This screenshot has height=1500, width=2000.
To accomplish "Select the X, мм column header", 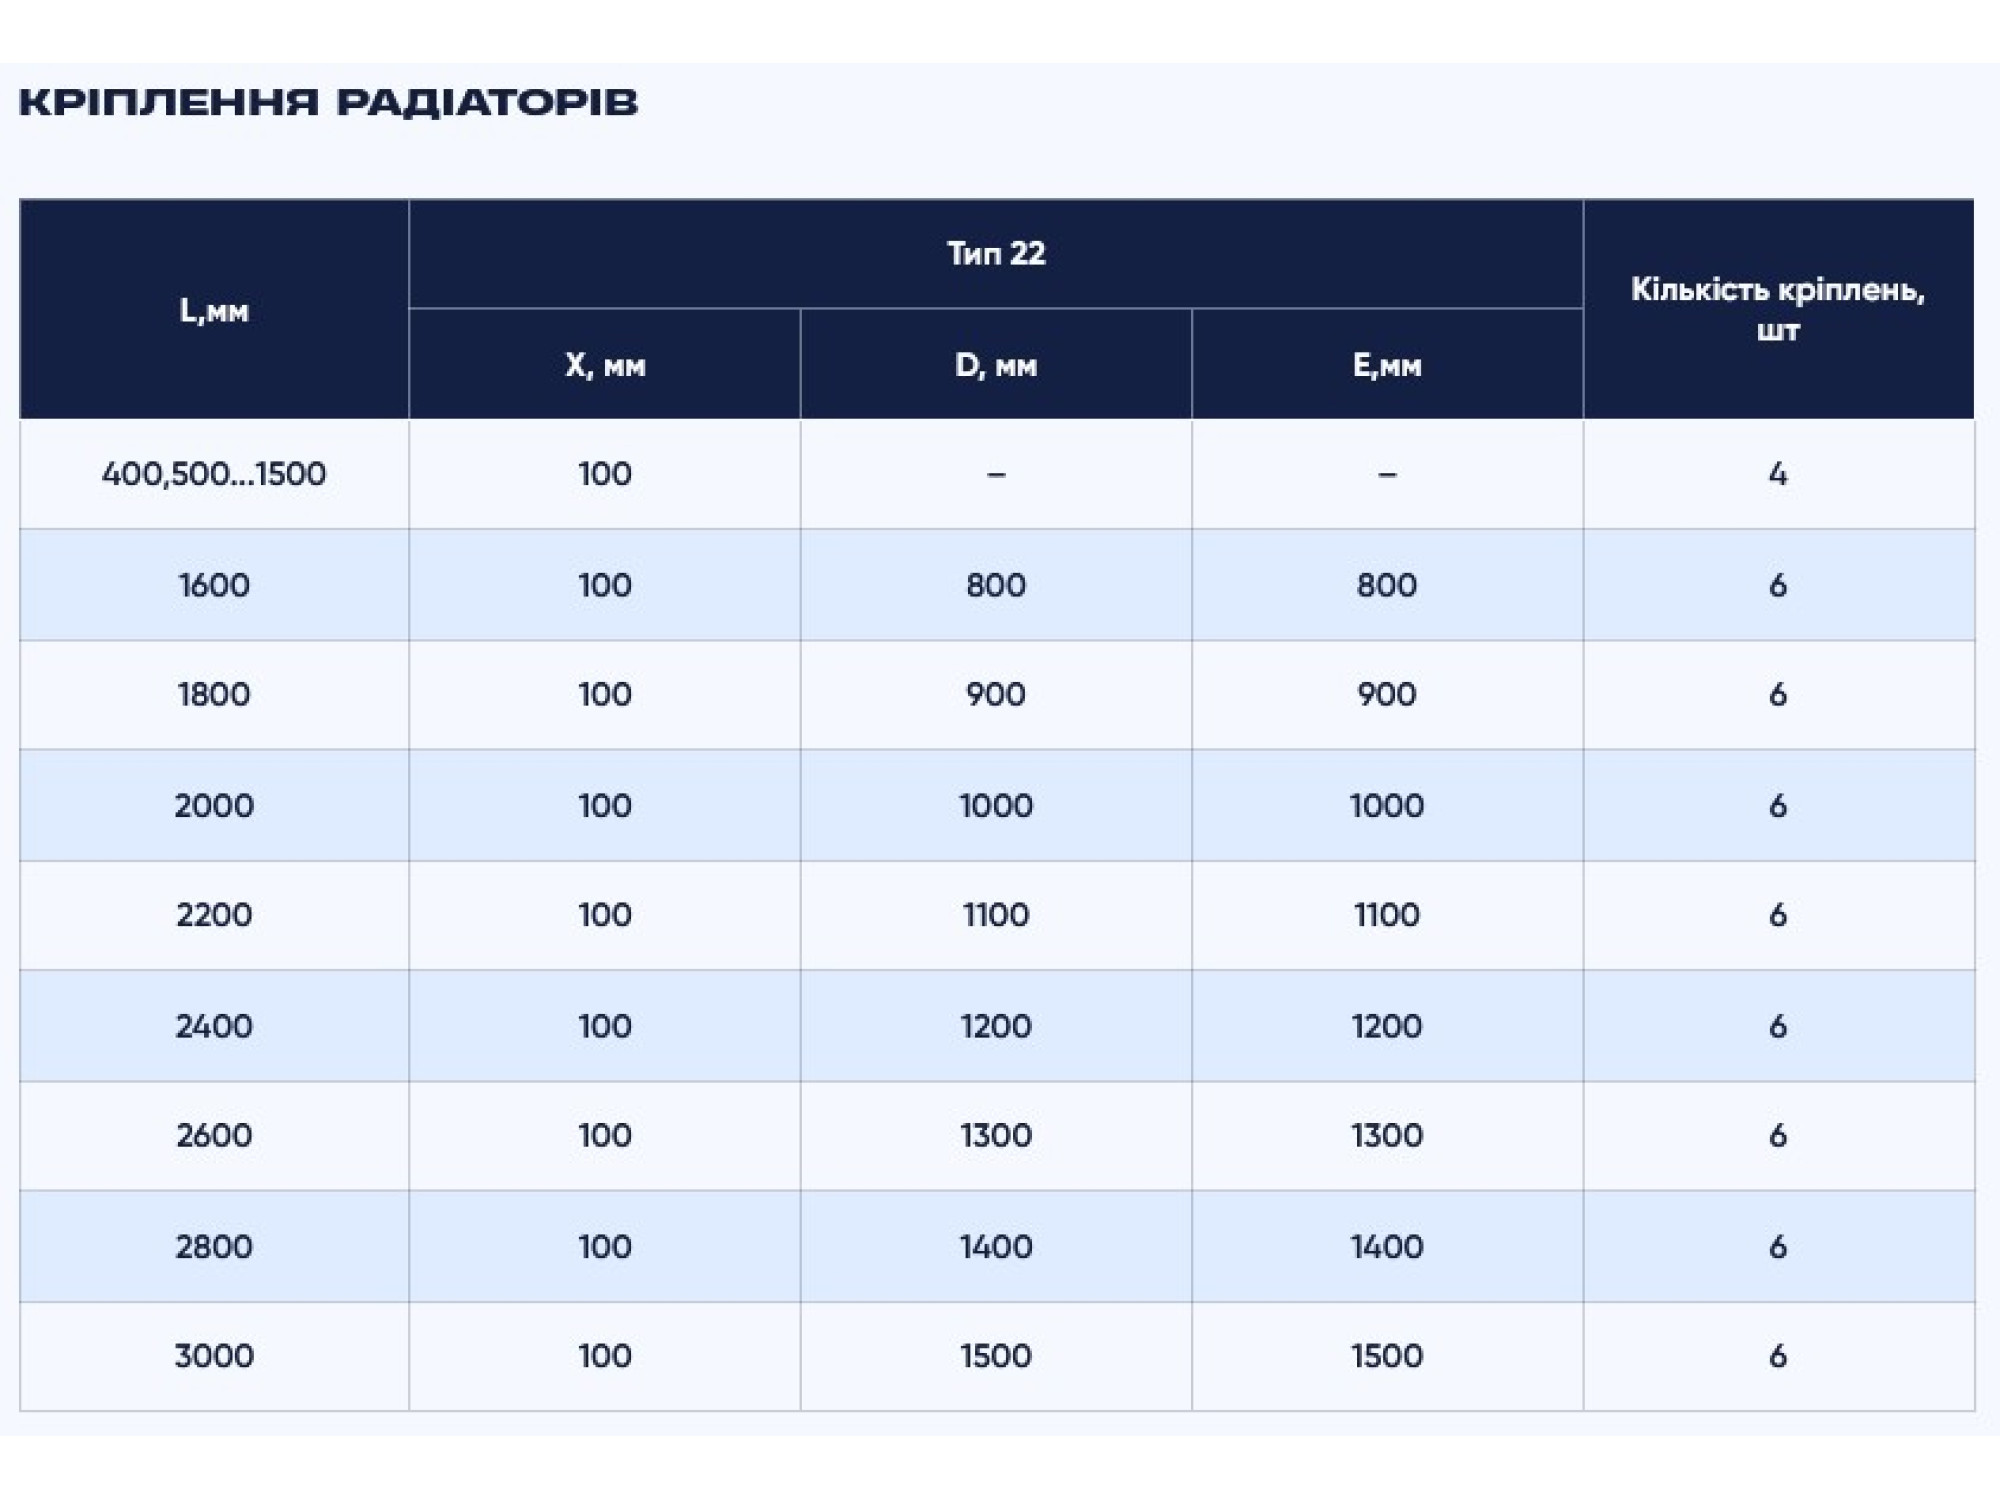I will pyautogui.click(x=605, y=364).
